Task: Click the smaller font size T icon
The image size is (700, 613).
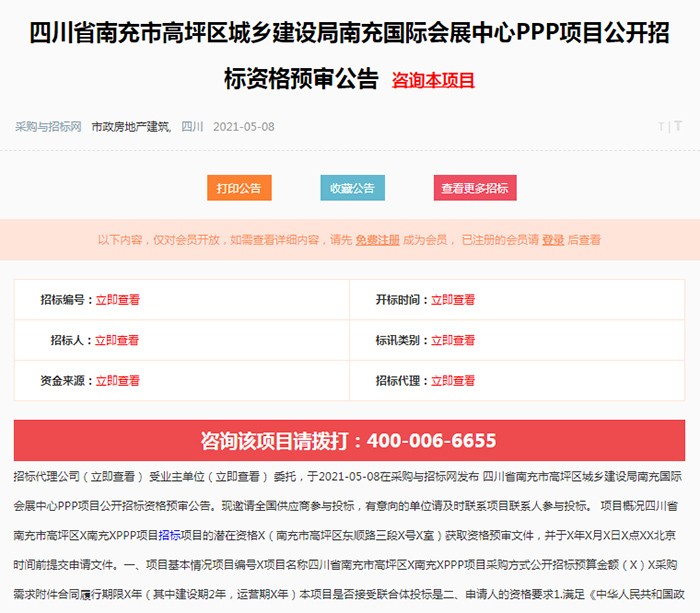Action: pyautogui.click(x=661, y=127)
